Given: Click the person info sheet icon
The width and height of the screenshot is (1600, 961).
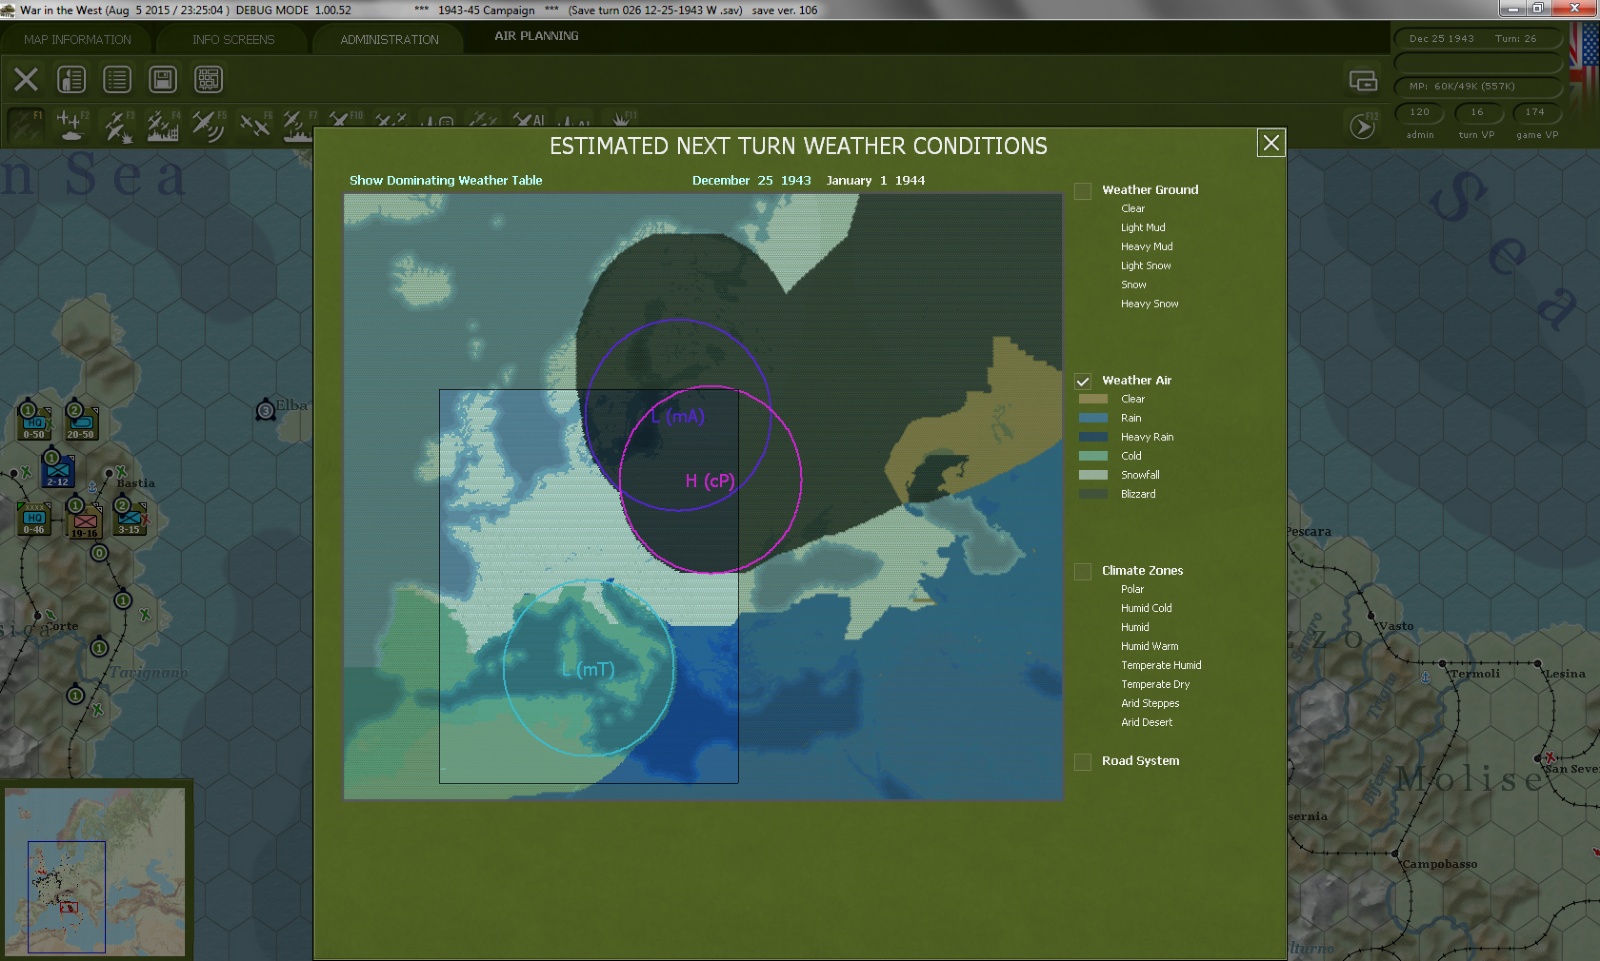Looking at the screenshot, I should 71,80.
